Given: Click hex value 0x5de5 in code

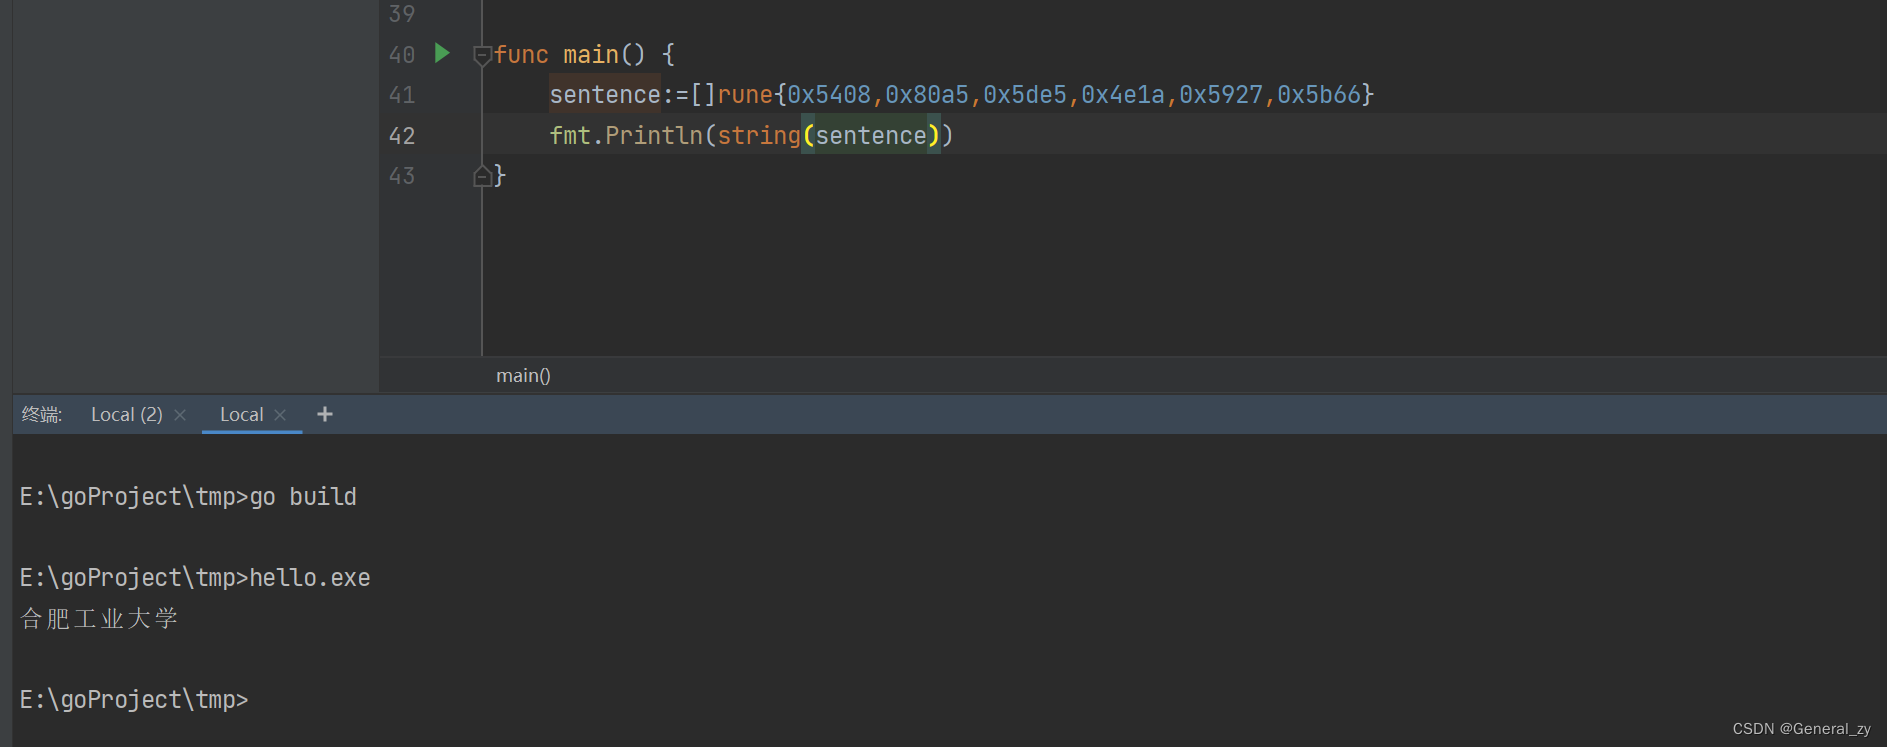Looking at the screenshot, I should pyautogui.click(x=1025, y=95).
